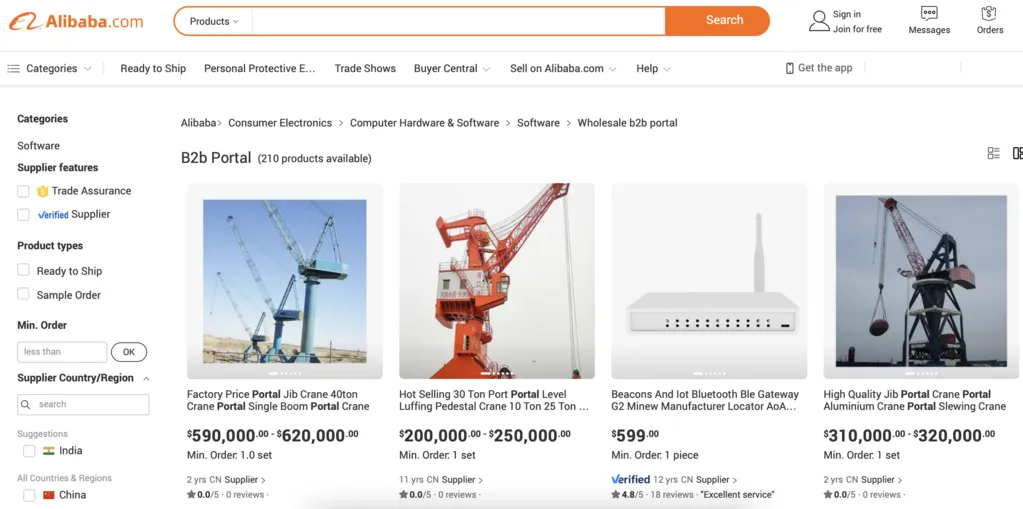
Task: Tick the Ready to Ship checkbox
Action: point(23,270)
